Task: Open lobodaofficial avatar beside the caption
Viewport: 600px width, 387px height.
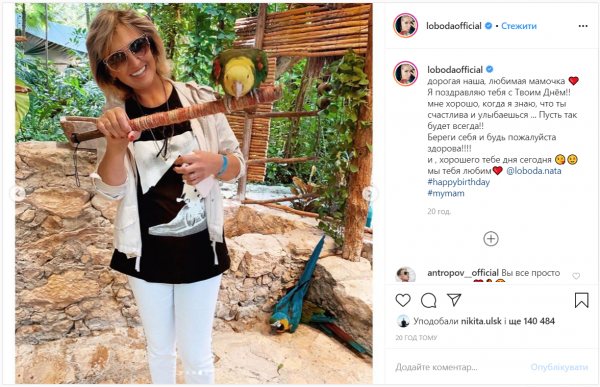Action: [x=406, y=73]
